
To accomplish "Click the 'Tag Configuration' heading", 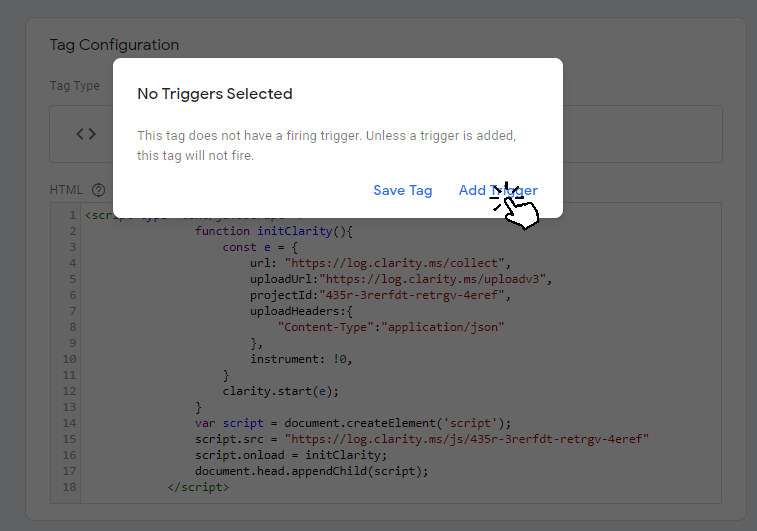I will coord(114,45).
